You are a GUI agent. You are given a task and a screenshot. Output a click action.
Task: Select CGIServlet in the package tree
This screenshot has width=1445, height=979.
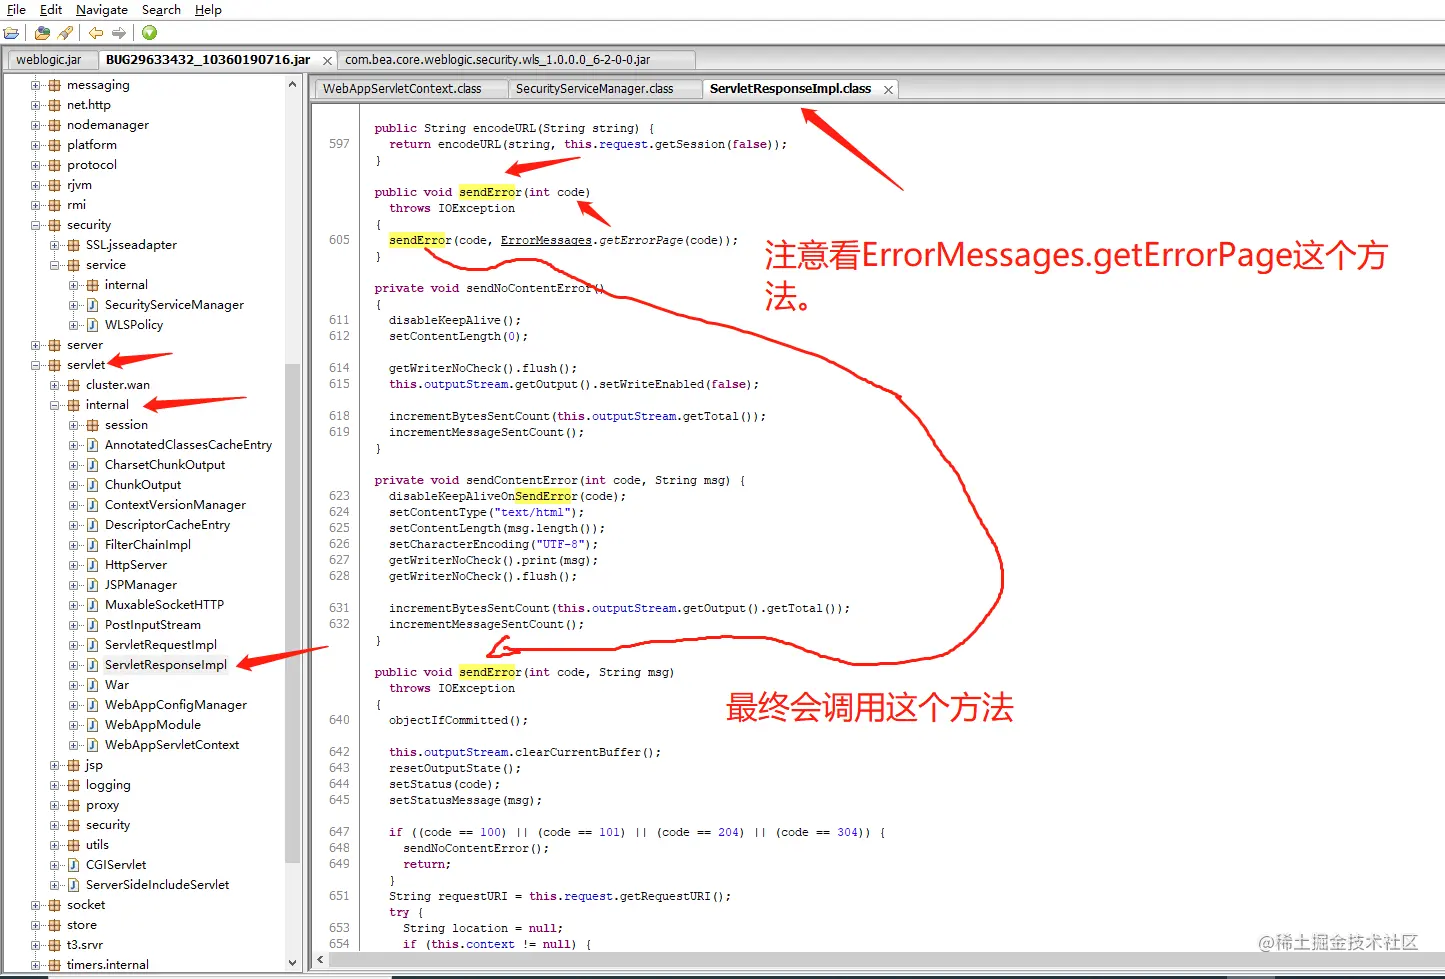point(114,864)
